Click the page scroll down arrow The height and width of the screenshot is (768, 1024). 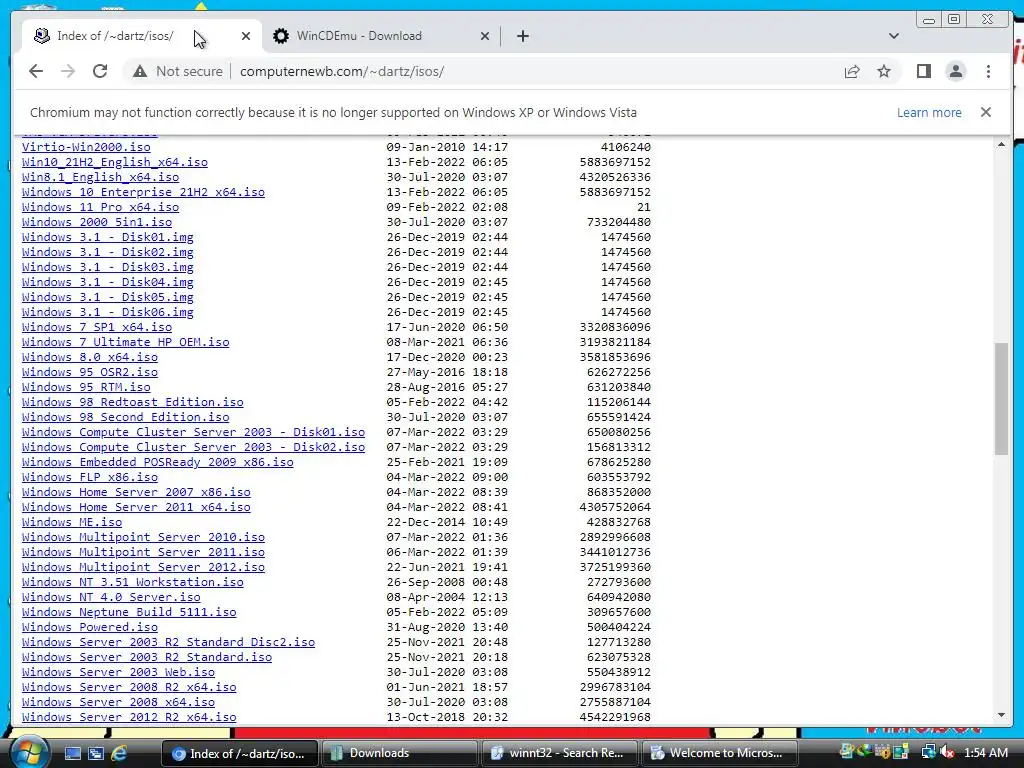[x=1001, y=715]
